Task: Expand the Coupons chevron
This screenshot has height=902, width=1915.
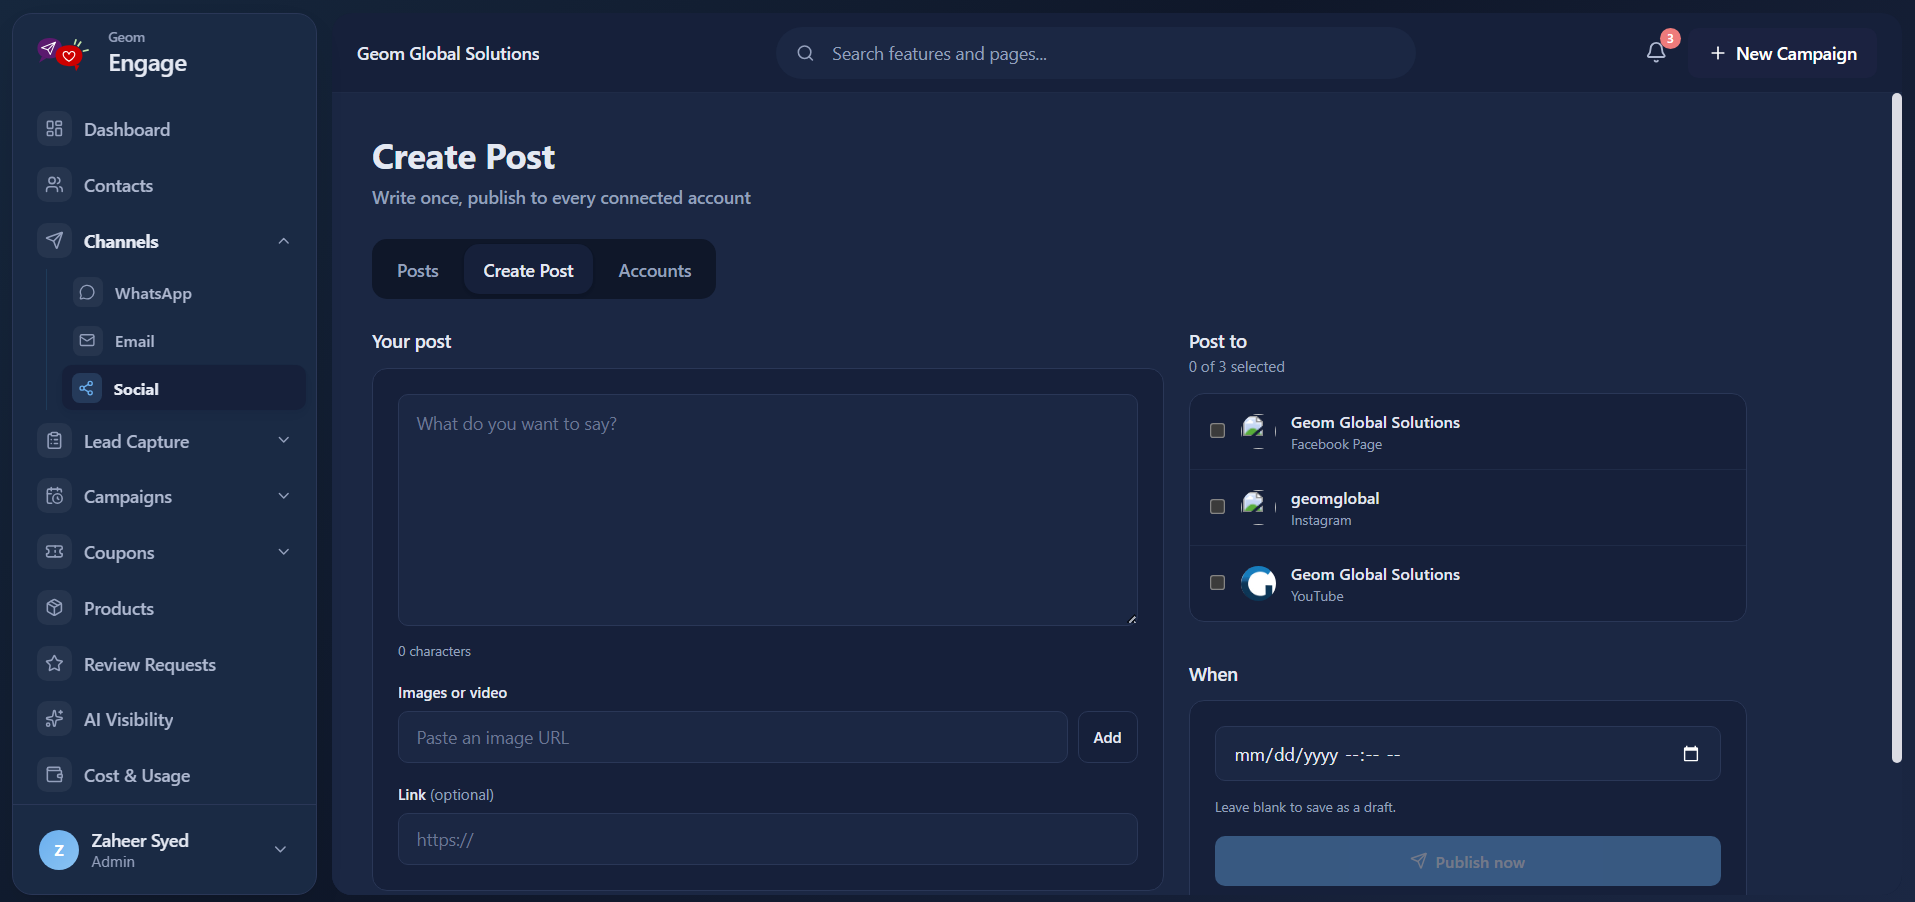Action: point(284,552)
